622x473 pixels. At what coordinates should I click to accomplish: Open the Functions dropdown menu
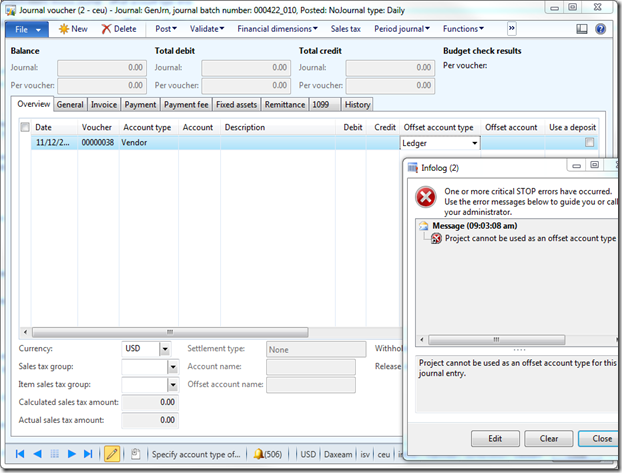[463, 29]
